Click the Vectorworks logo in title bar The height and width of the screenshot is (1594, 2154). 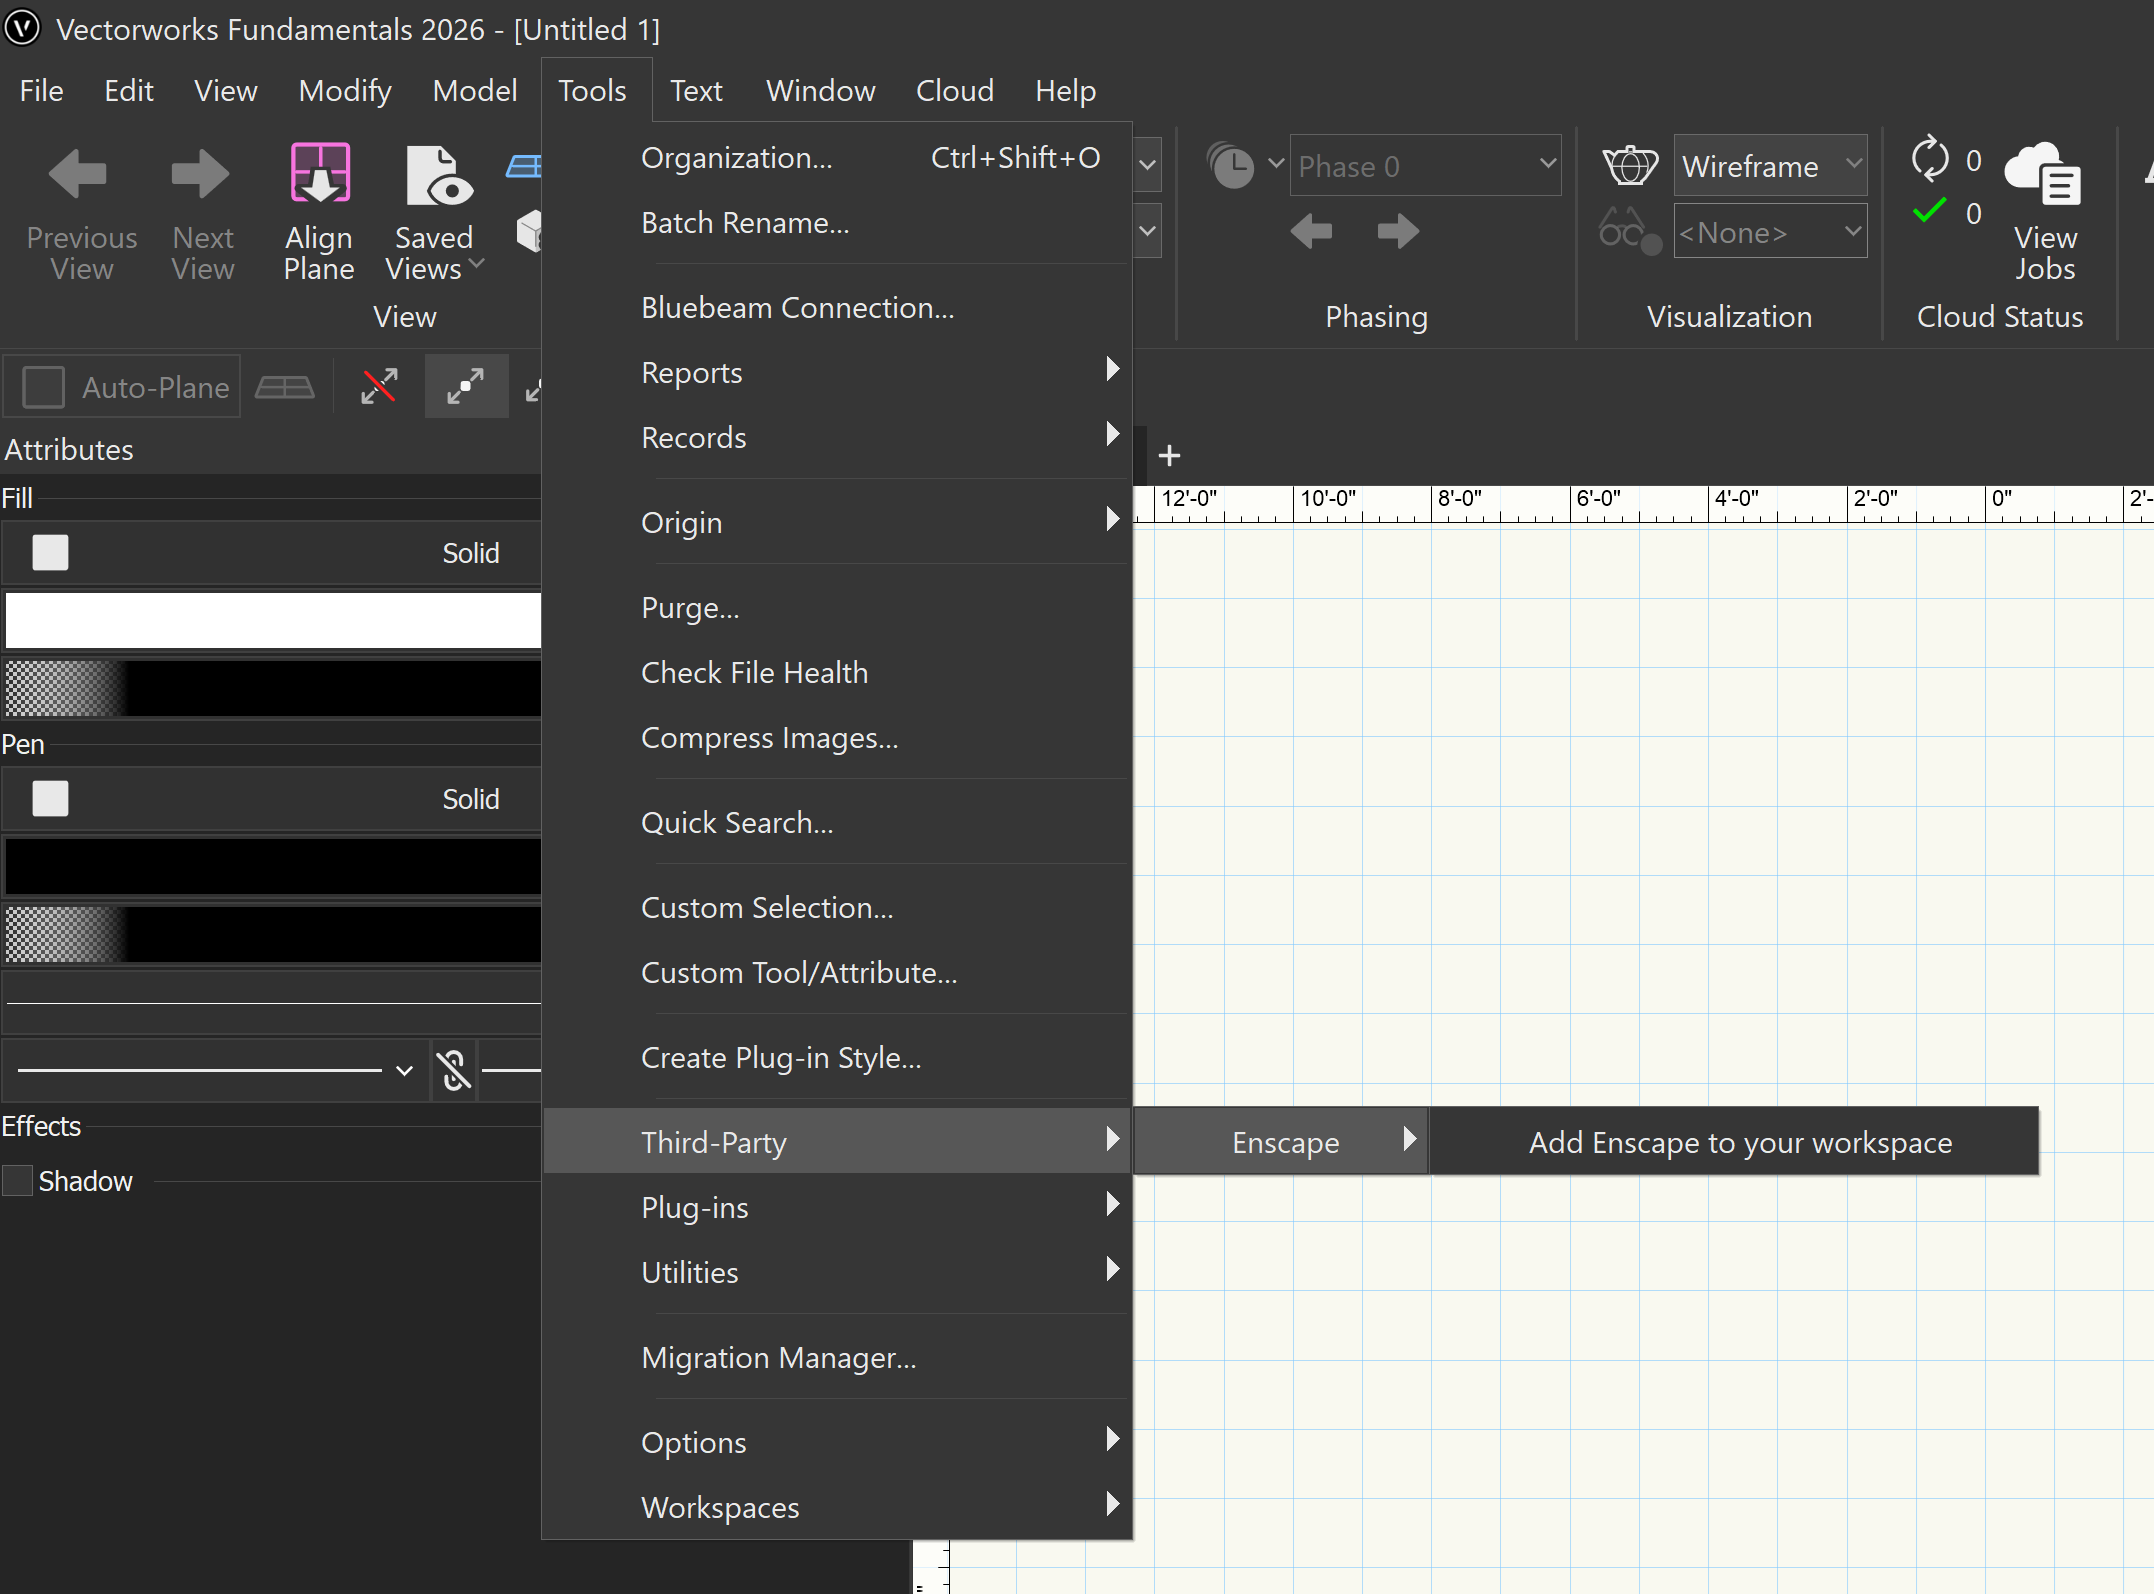pos(22,28)
